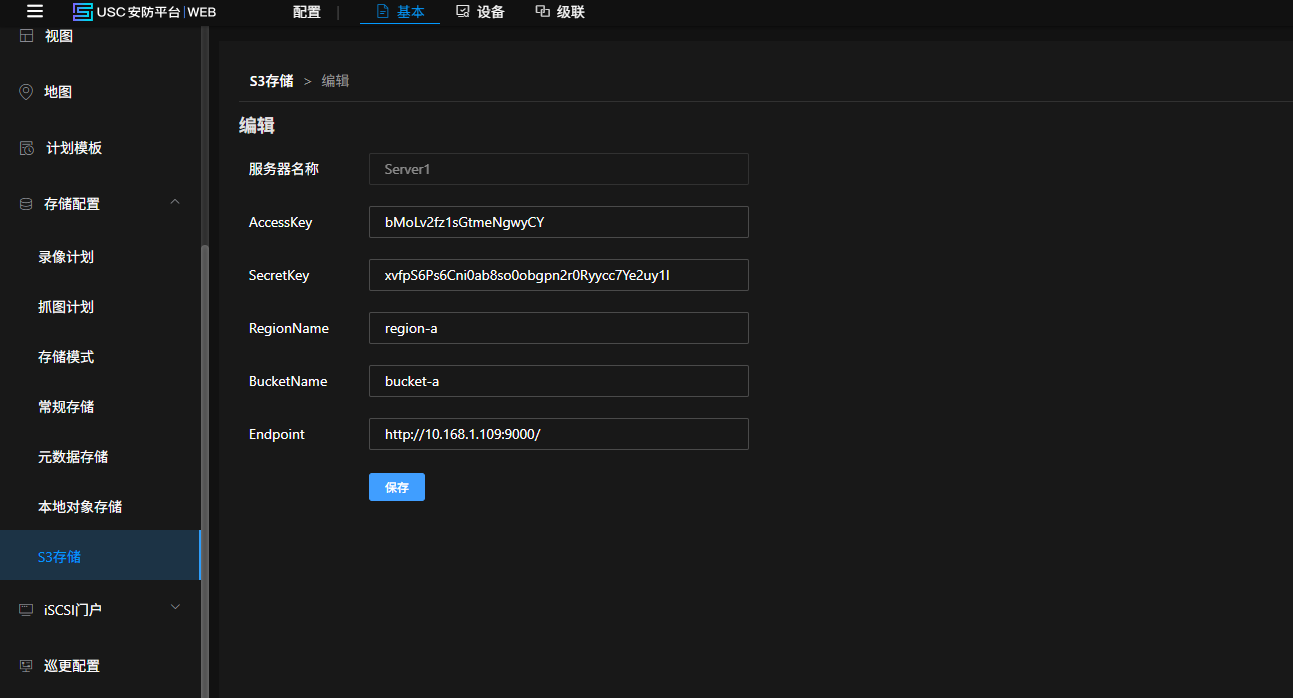Expand the iSCSI门户 submenu chevron
The width and height of the screenshot is (1293, 698).
[x=175, y=607]
